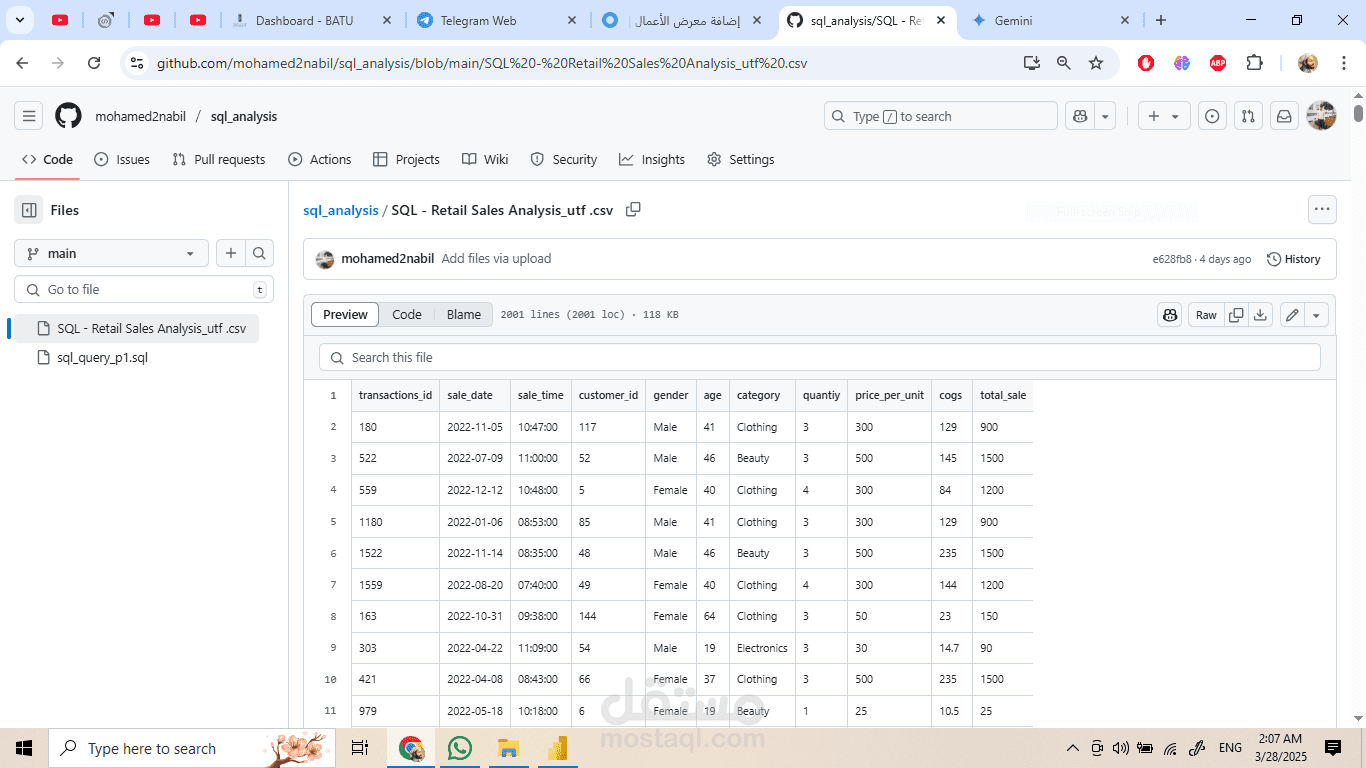This screenshot has width=1366, height=768.
Task: Edit this file with pencil icon
Action: (x=1292, y=315)
